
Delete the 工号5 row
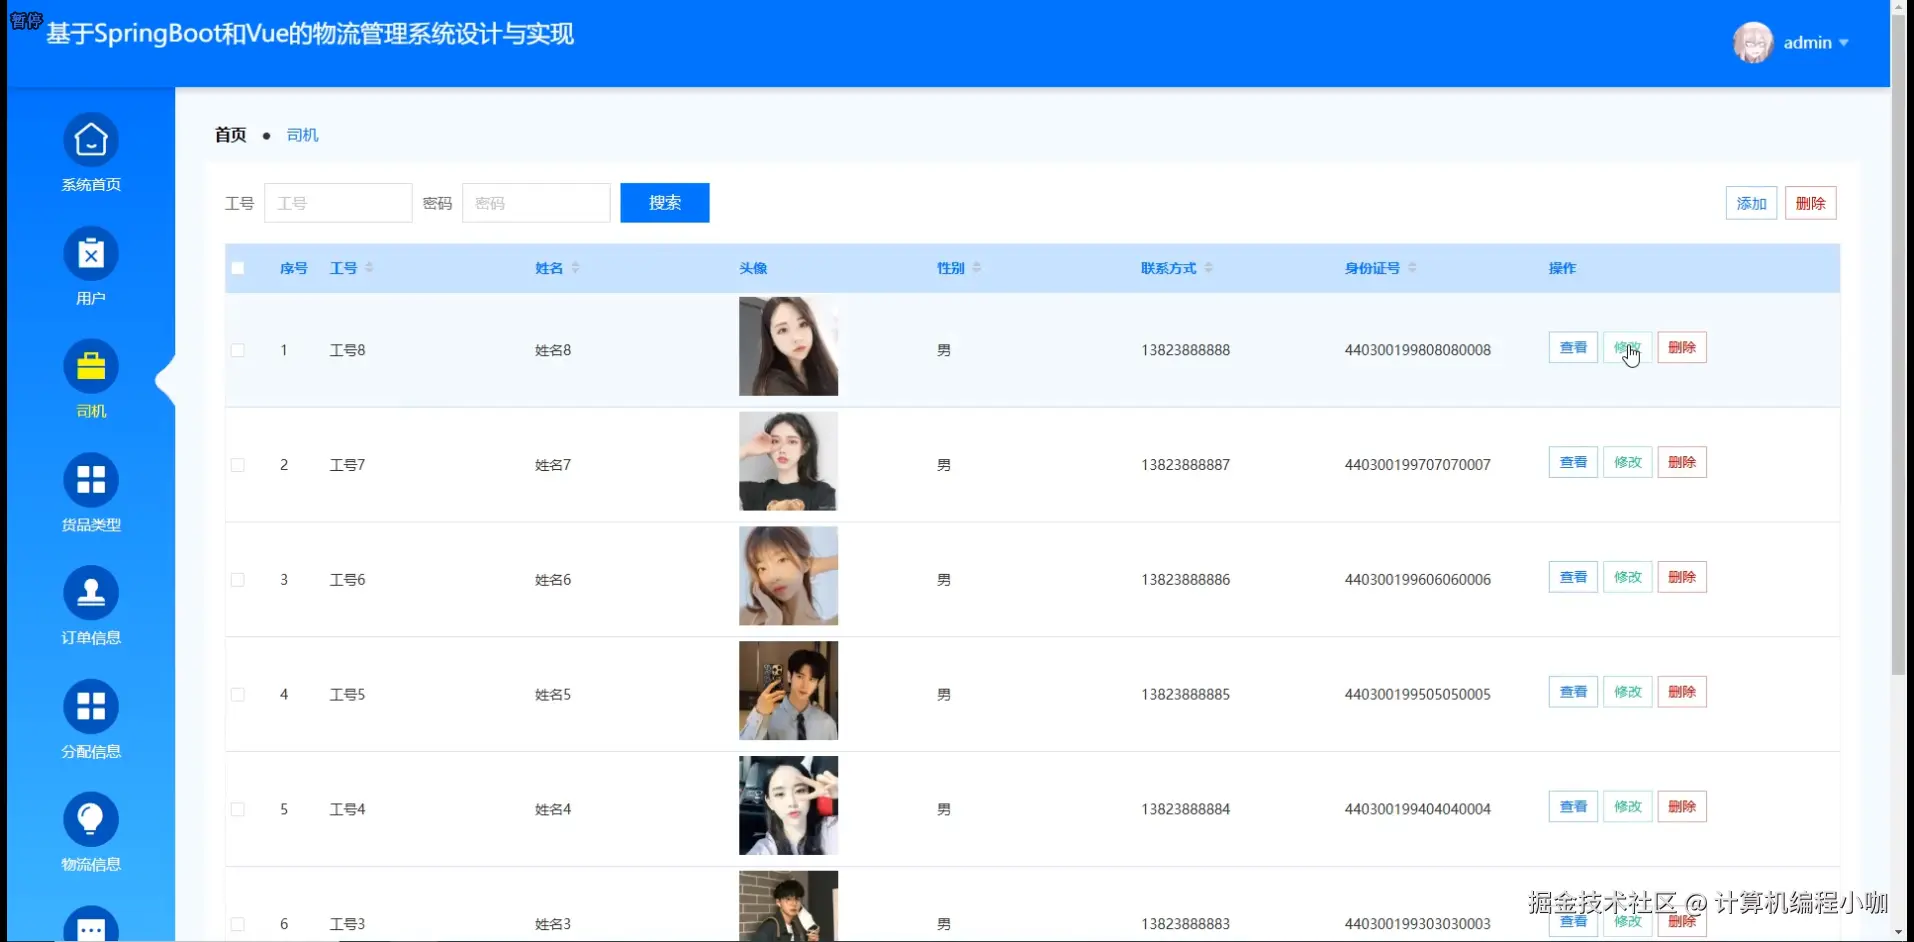[1682, 692]
